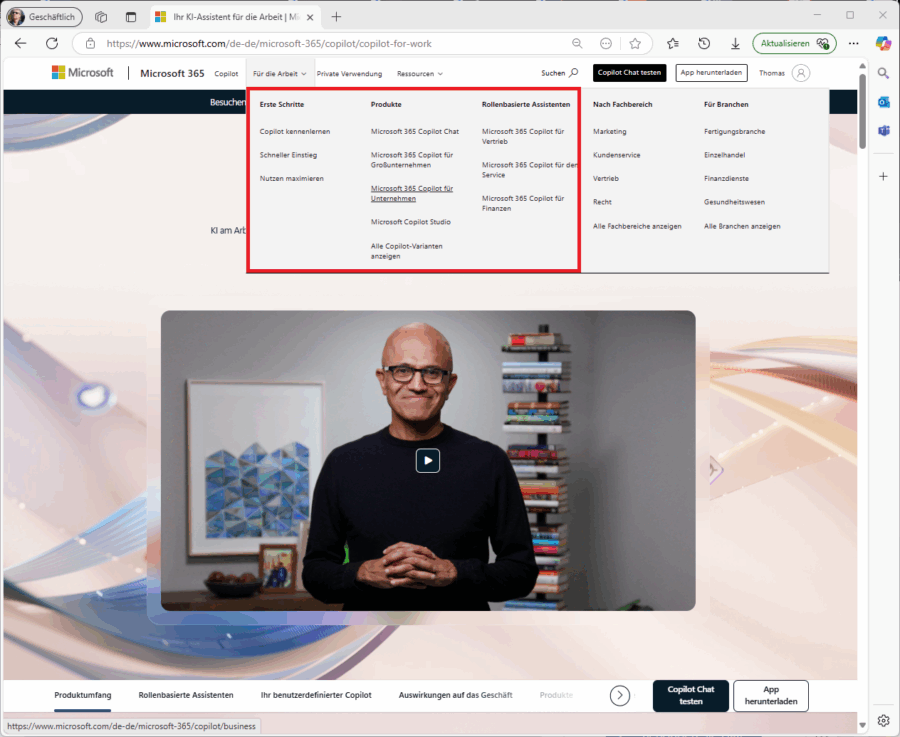Open the browser settings and more menu

pyautogui.click(x=854, y=44)
